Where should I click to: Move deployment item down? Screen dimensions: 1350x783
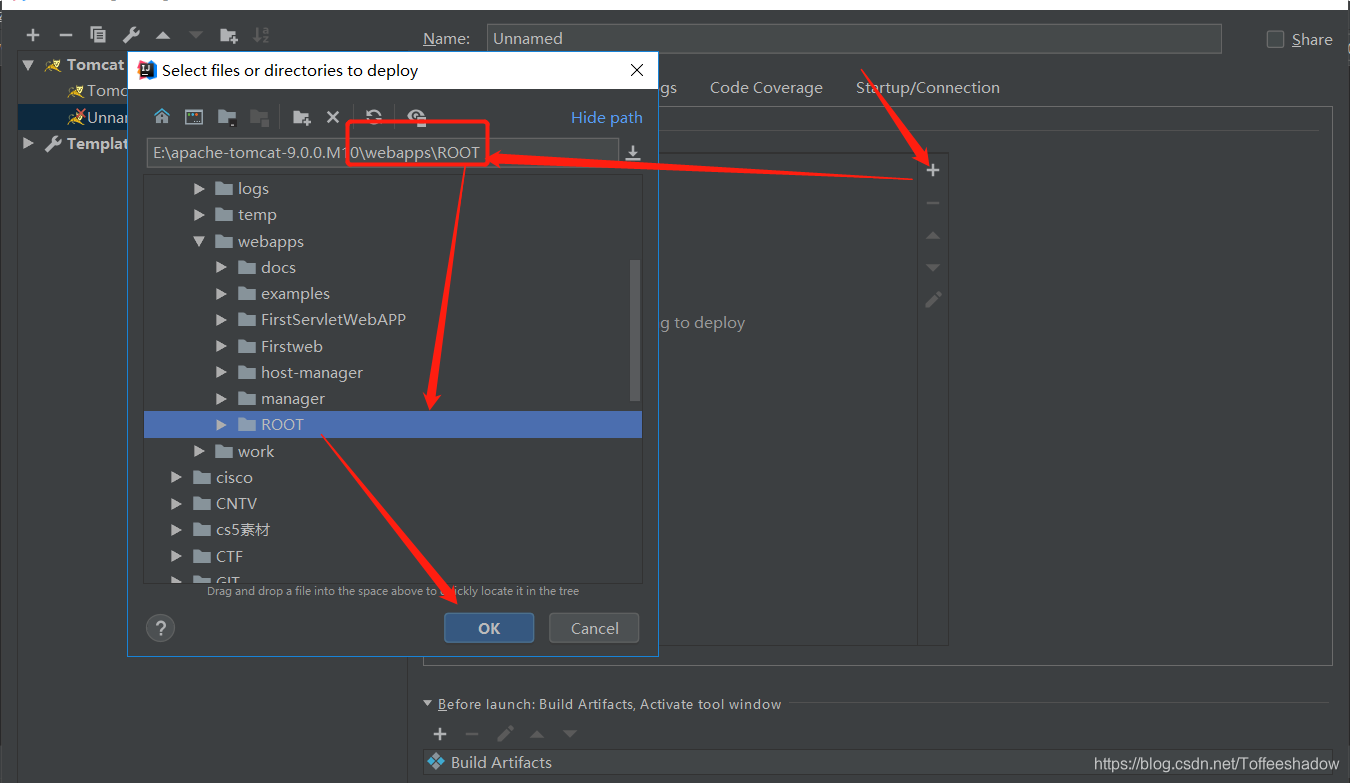pyautogui.click(x=933, y=268)
